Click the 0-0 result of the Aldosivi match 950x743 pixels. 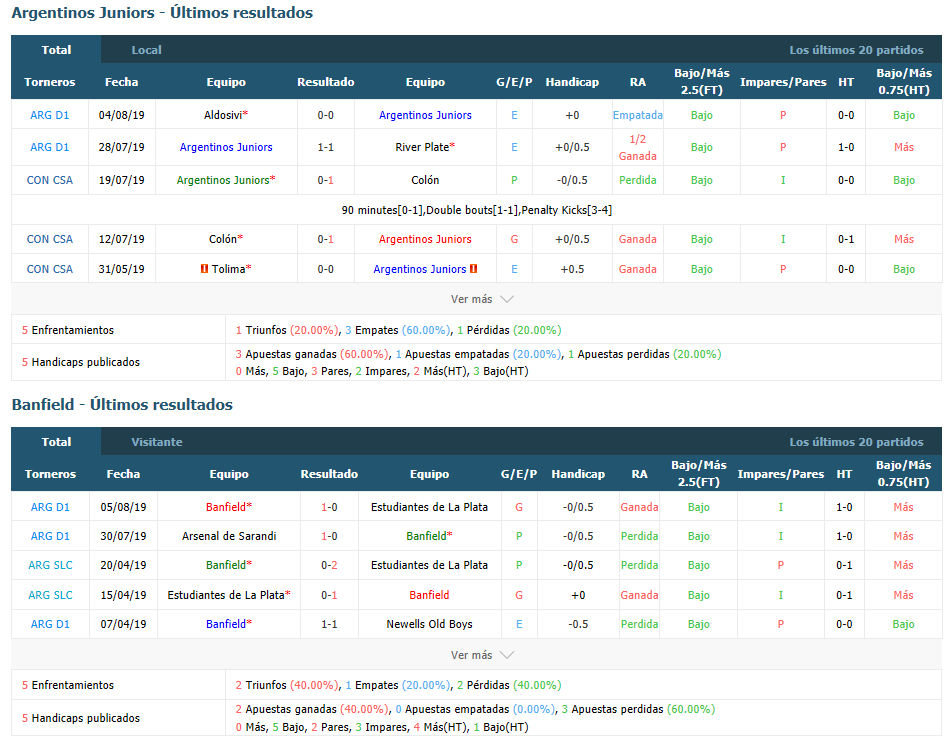tap(326, 115)
